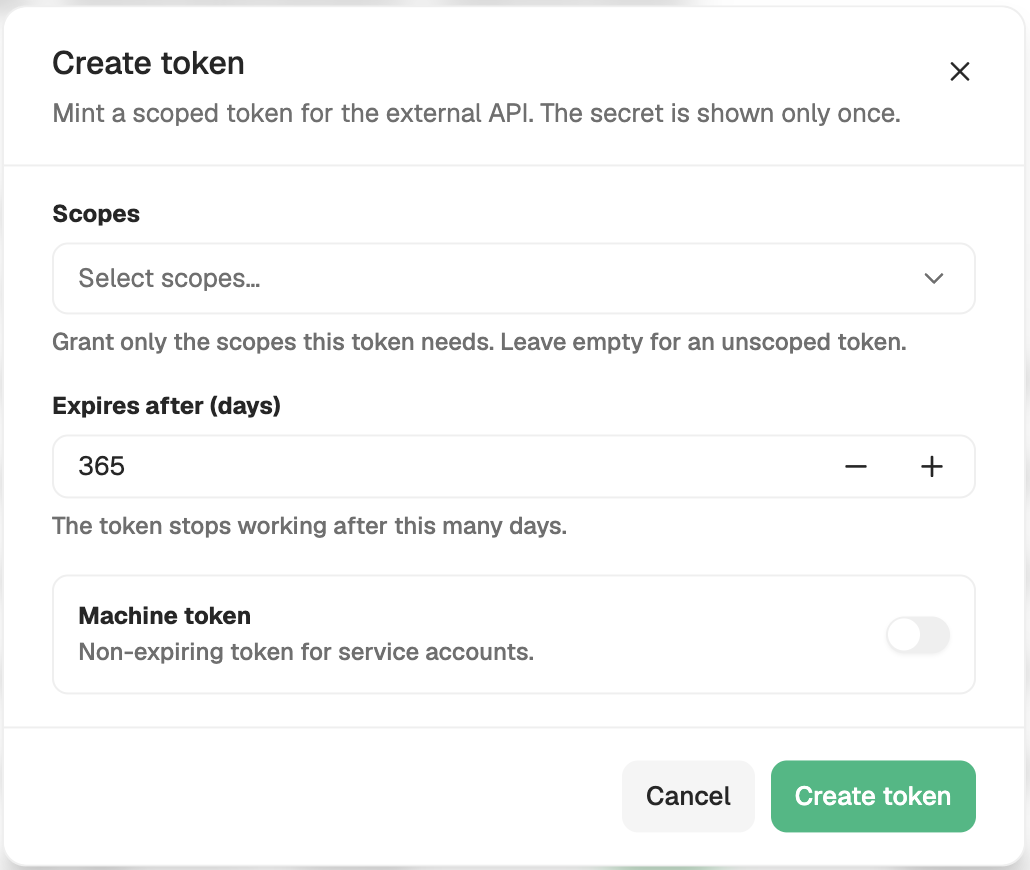Click the Create token dialog title
The image size is (1030, 870).
[148, 64]
